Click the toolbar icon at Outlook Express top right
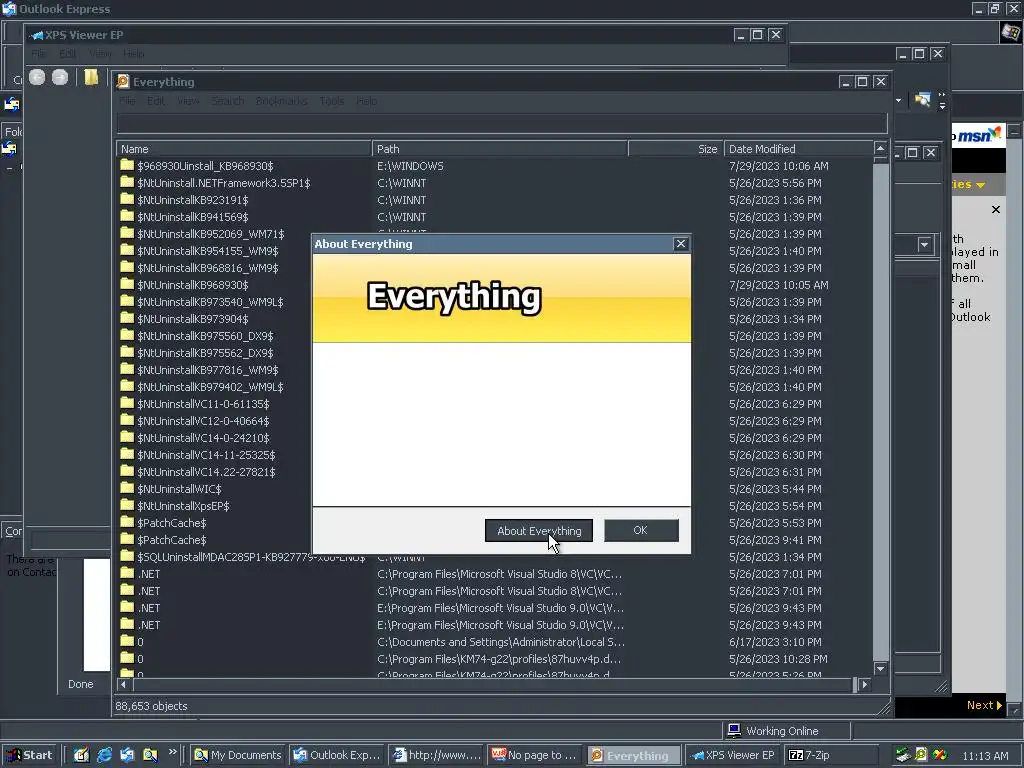Screen dimensions: 1024x768 tap(922, 100)
